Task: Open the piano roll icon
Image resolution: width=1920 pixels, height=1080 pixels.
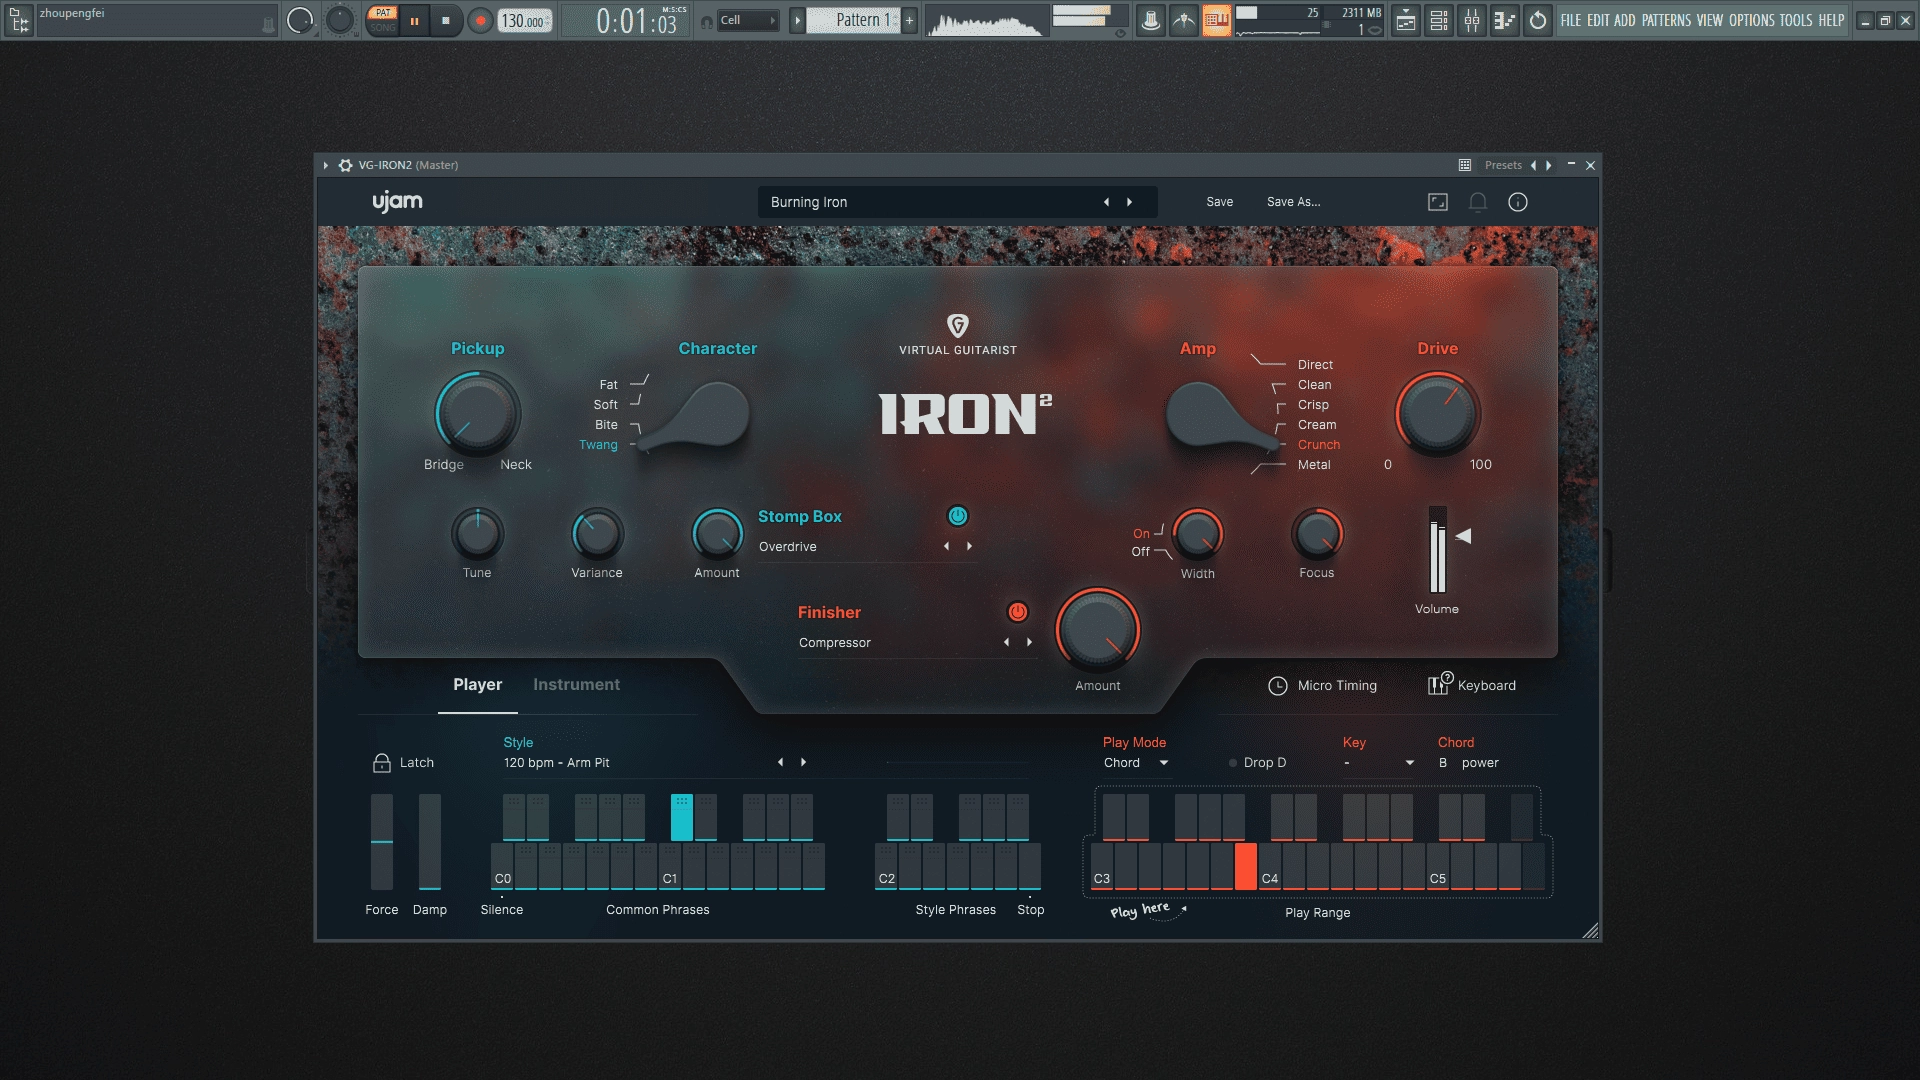Action: [x=1505, y=20]
